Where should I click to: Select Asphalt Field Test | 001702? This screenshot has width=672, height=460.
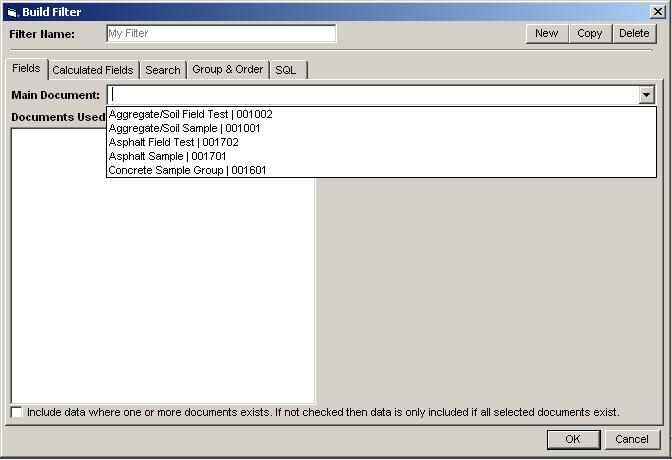pyautogui.click(x=172, y=142)
